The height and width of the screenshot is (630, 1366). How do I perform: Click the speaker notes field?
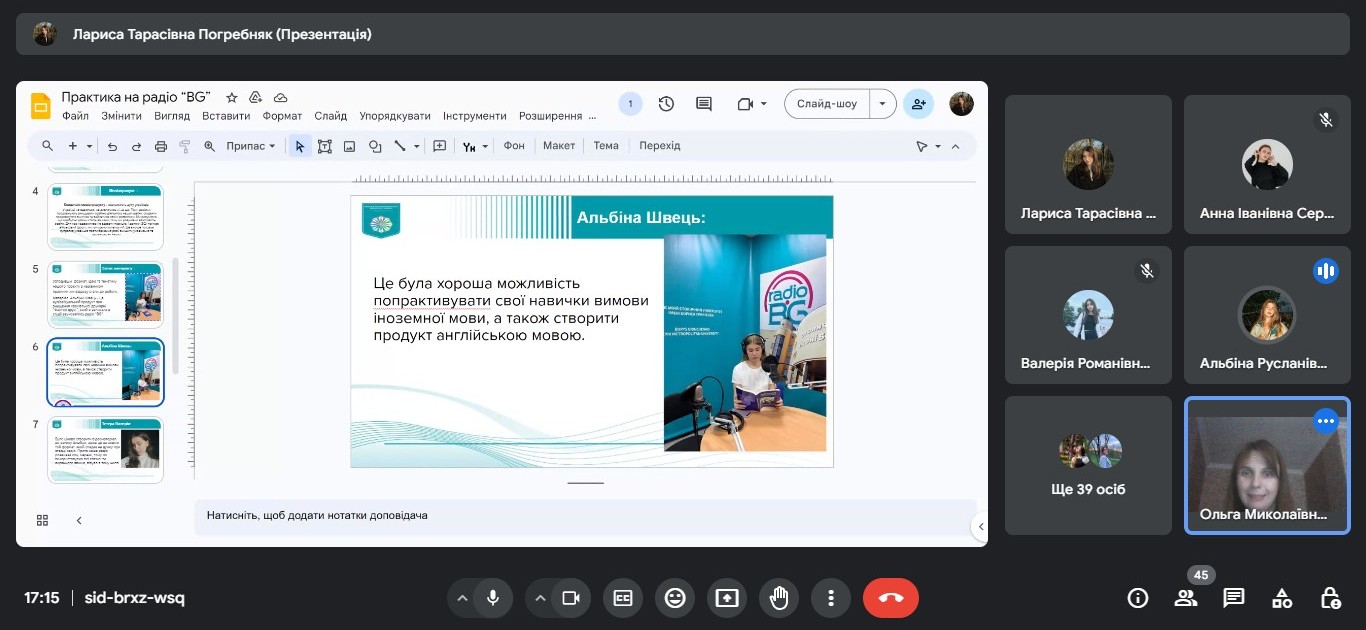pyautogui.click(x=580, y=515)
